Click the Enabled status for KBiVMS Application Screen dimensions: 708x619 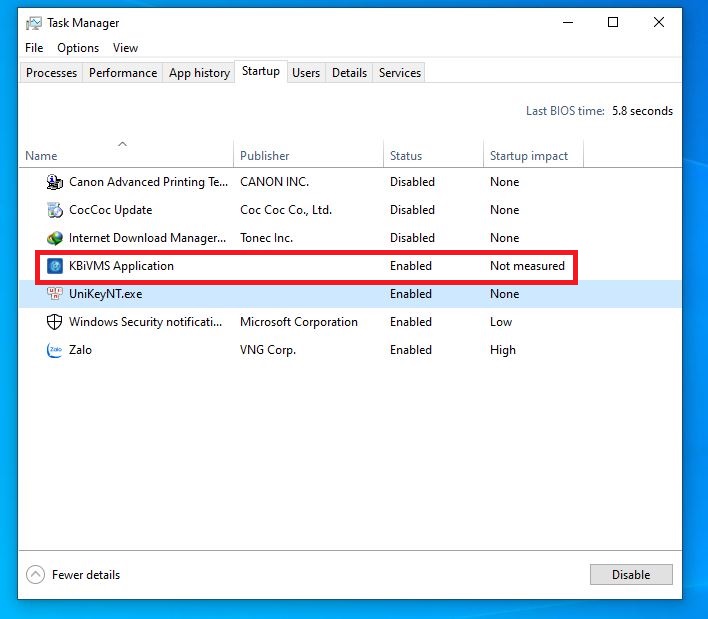[411, 266]
